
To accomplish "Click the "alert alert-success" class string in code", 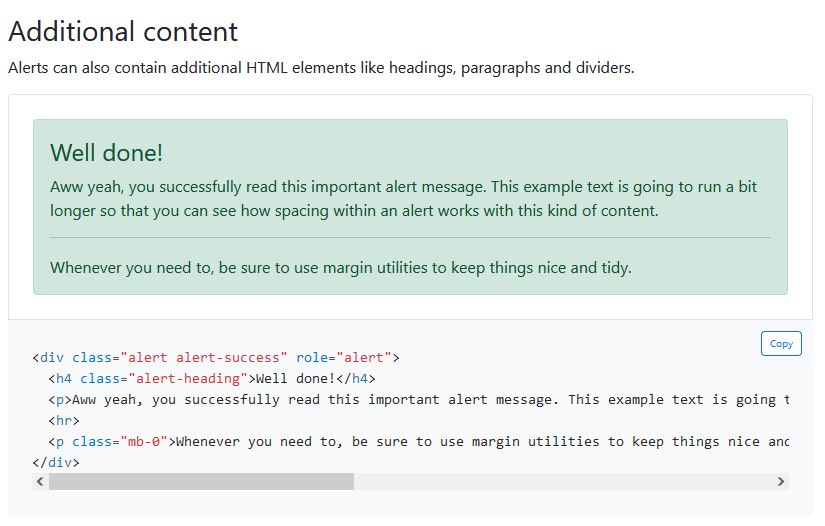I will pos(204,358).
